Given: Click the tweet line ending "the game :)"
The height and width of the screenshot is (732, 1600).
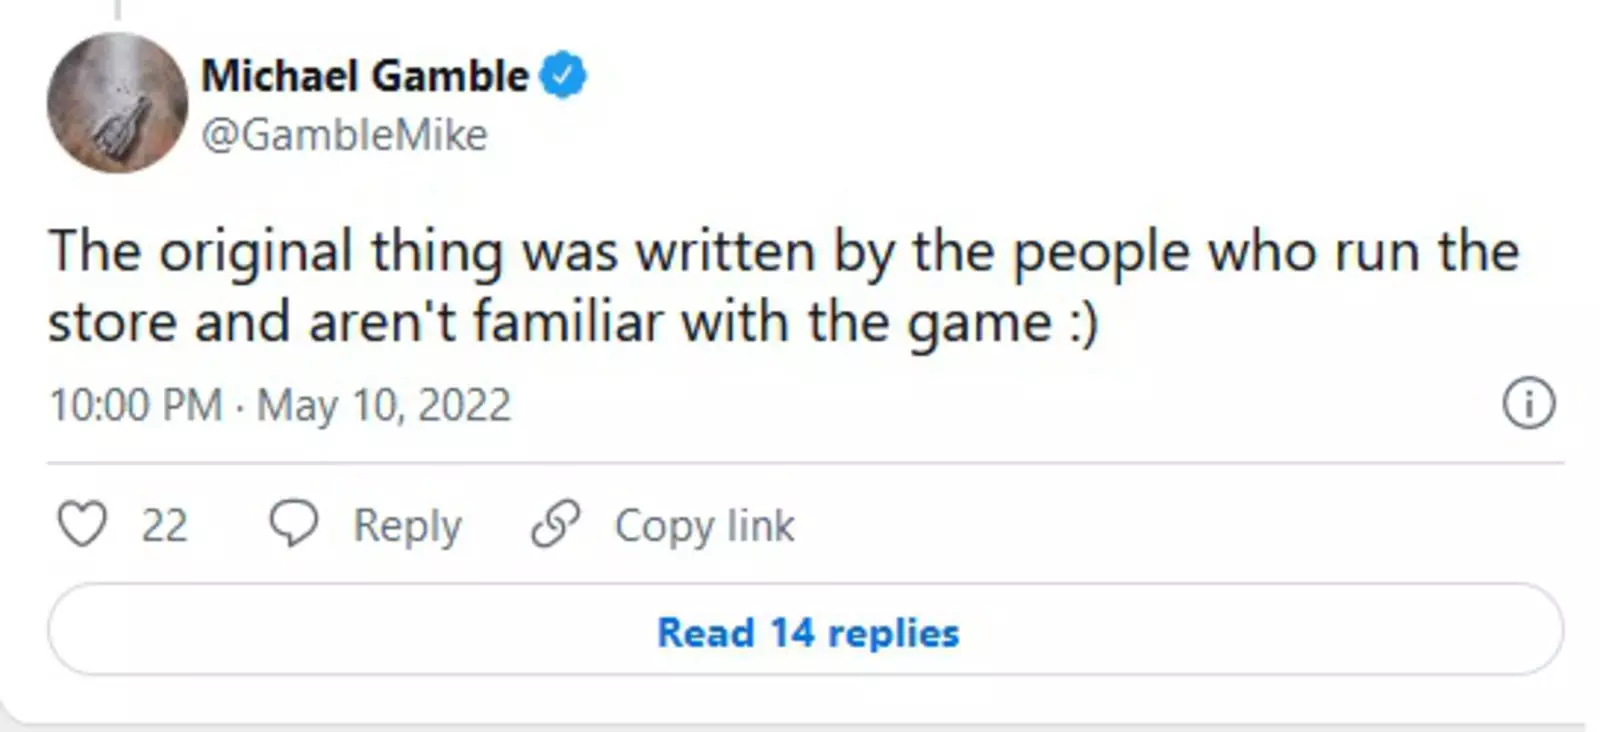Looking at the screenshot, I should (x=573, y=323).
